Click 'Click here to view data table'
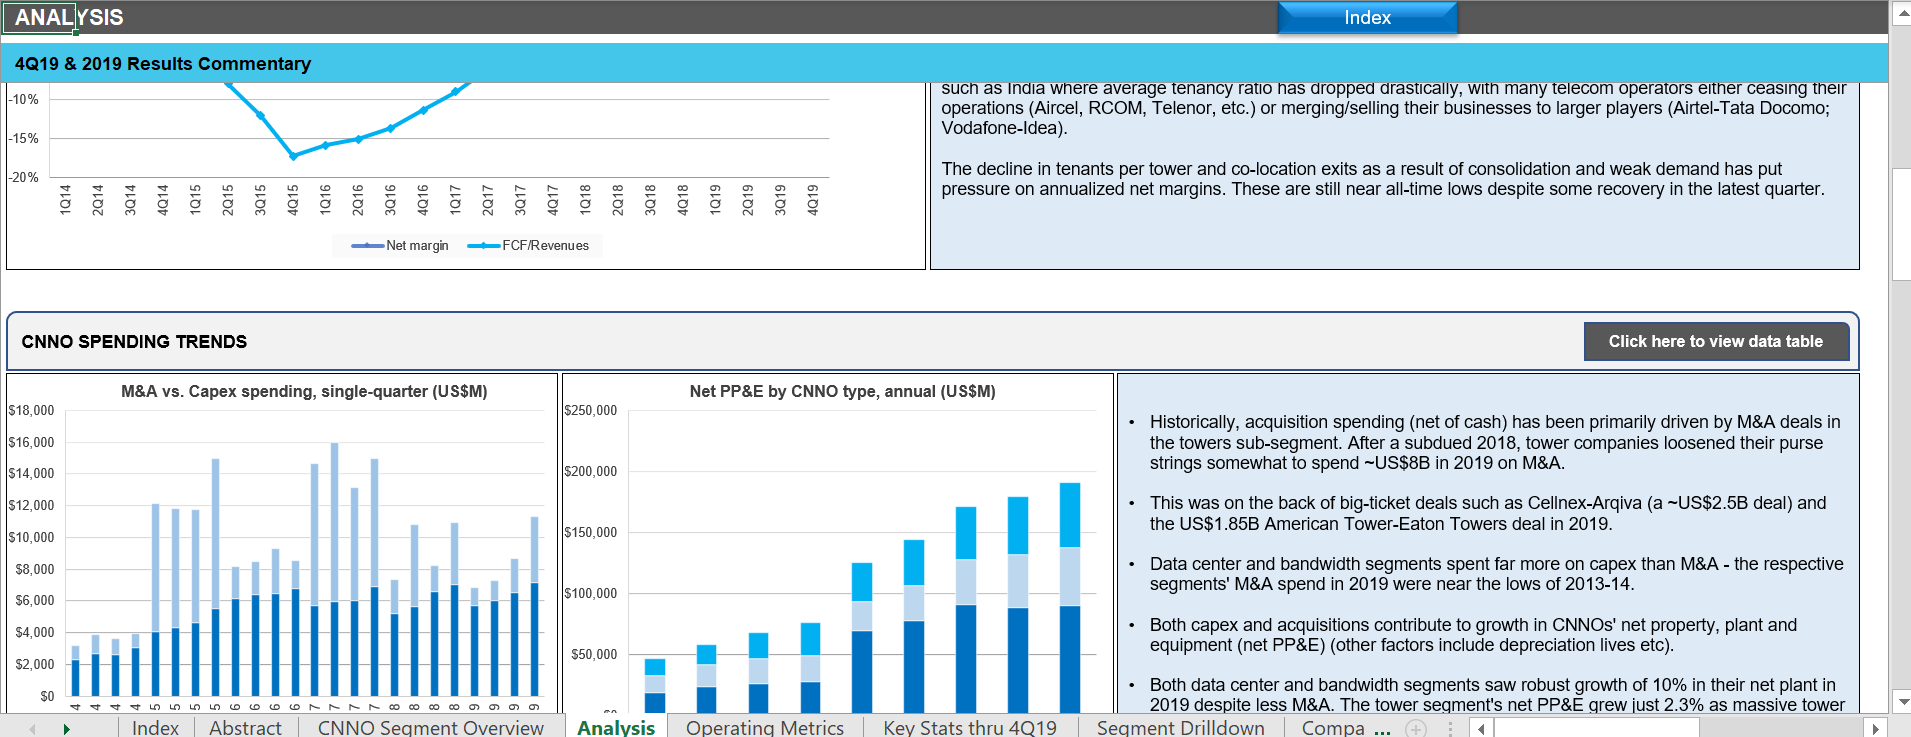Image resolution: width=1911 pixels, height=737 pixels. 1715,342
